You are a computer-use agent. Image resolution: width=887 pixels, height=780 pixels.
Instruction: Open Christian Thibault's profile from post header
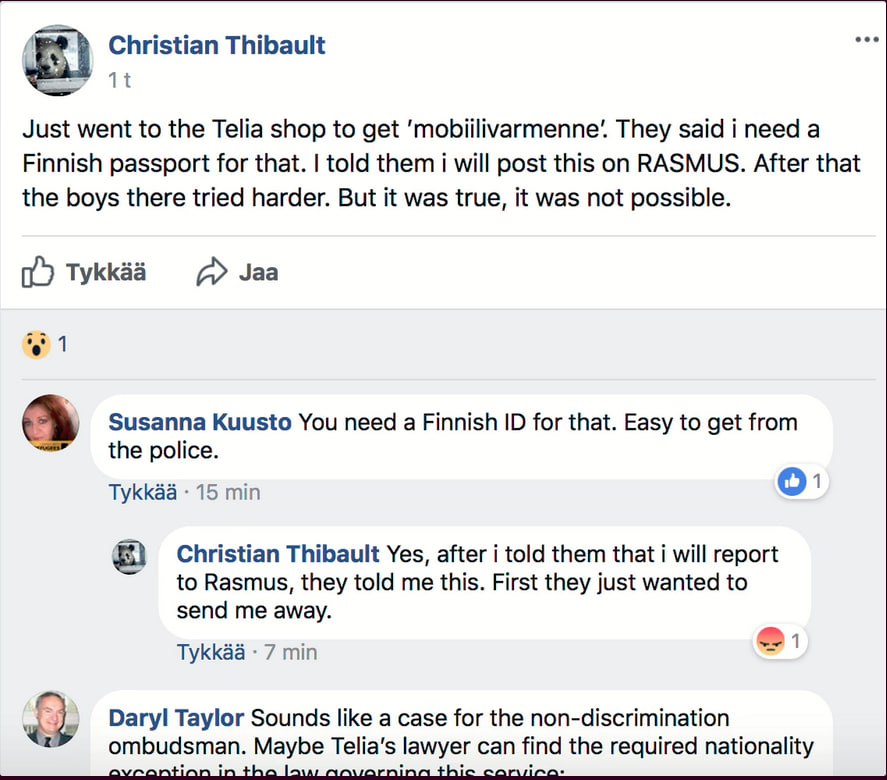tap(216, 45)
